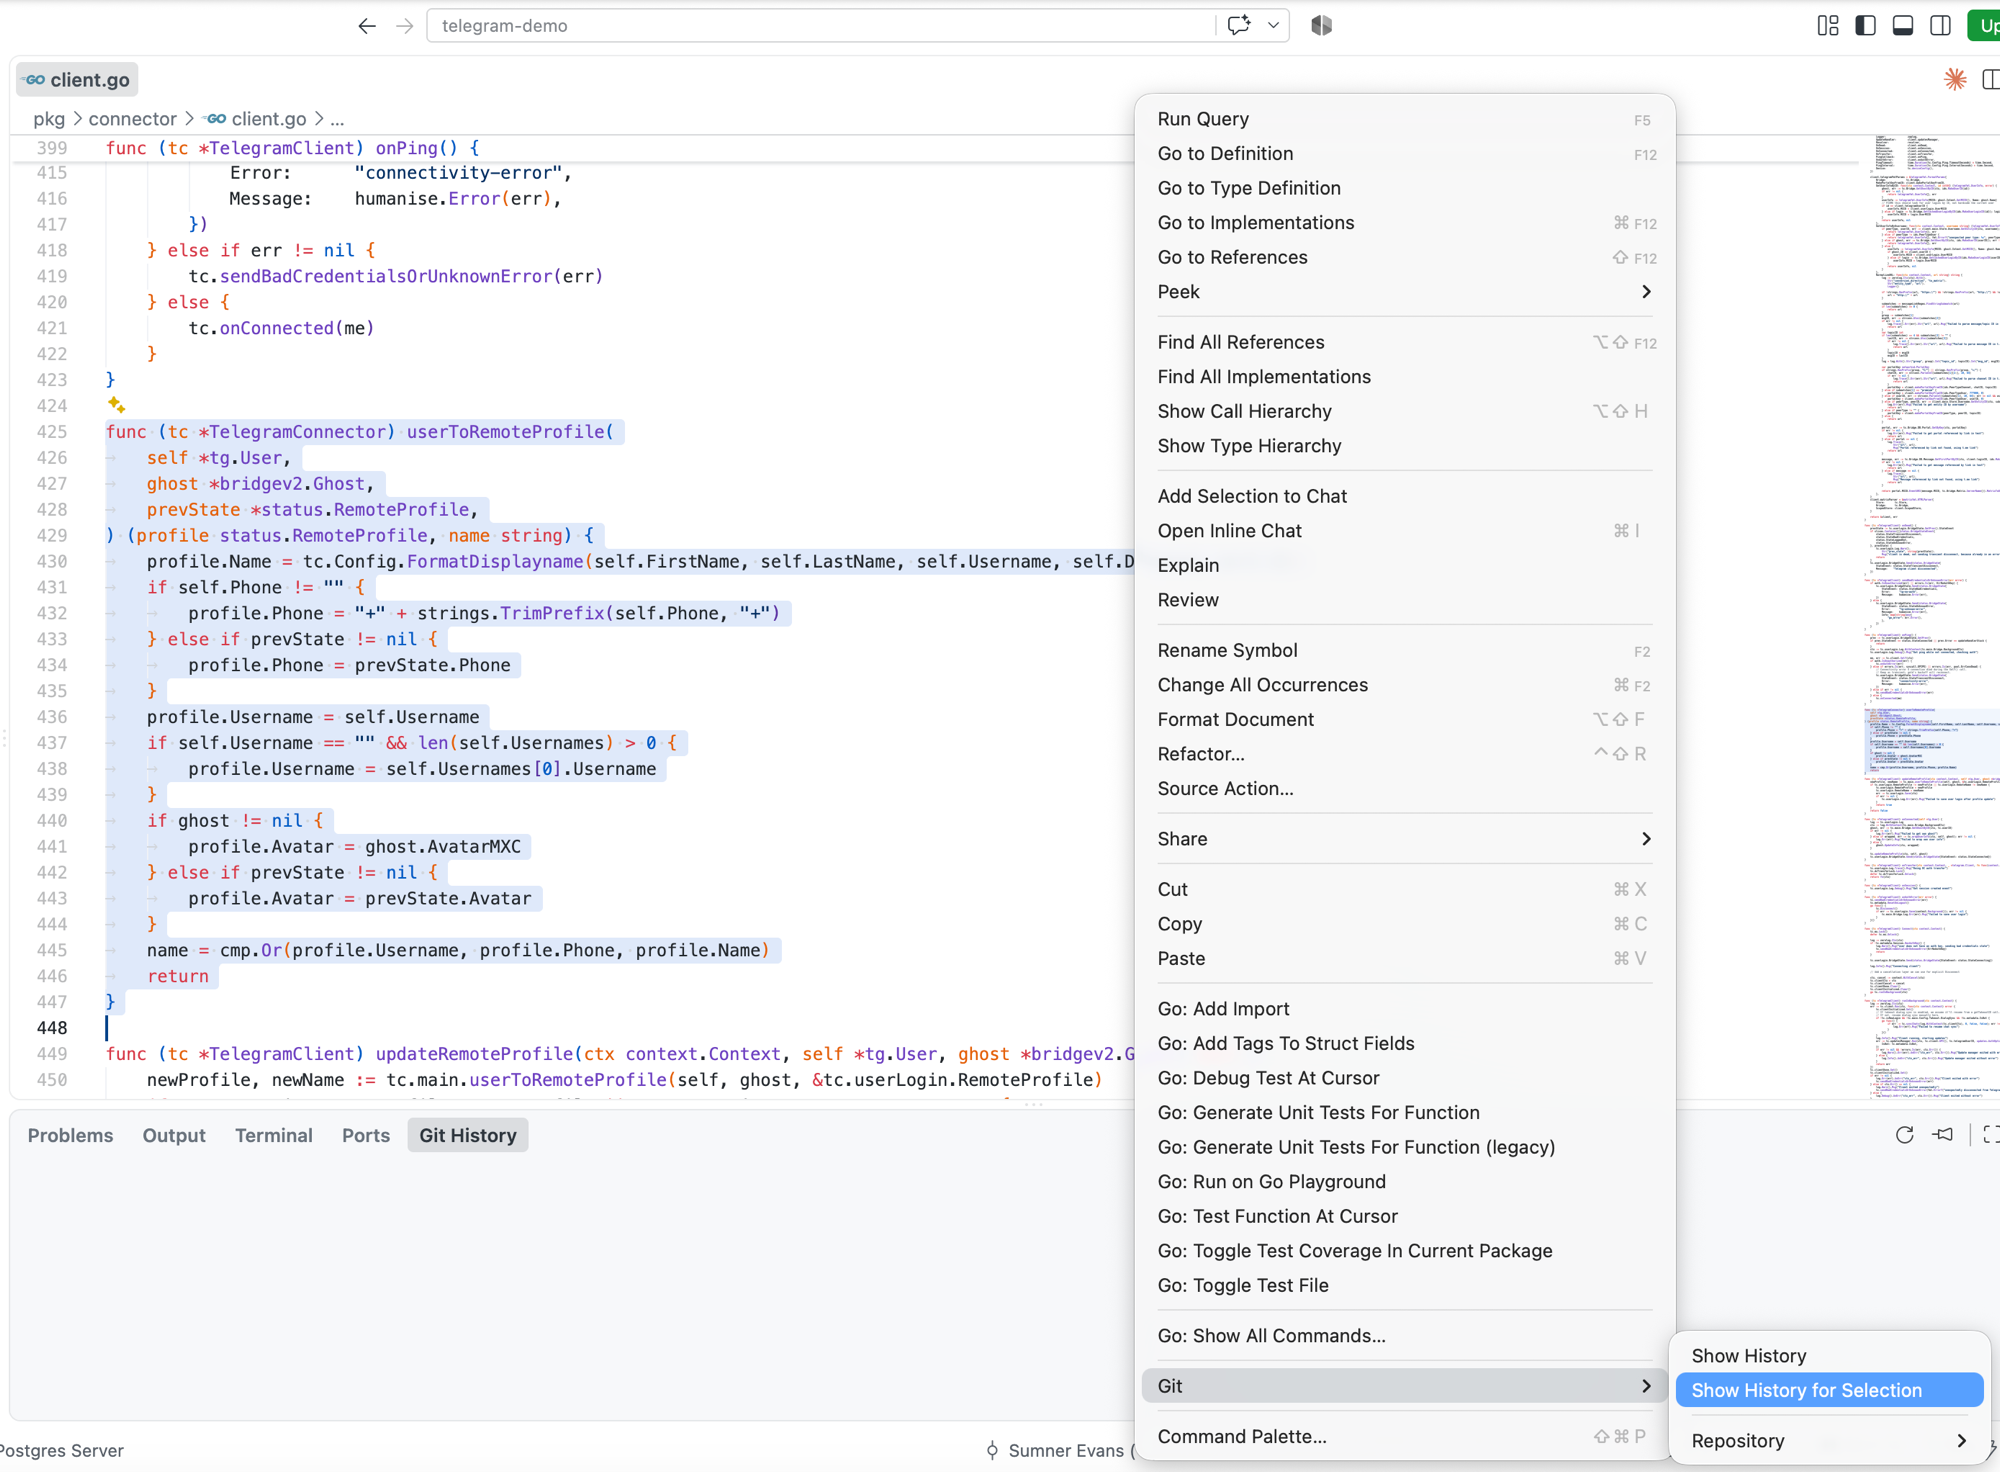Click Postgres Server in status bar

62,1450
